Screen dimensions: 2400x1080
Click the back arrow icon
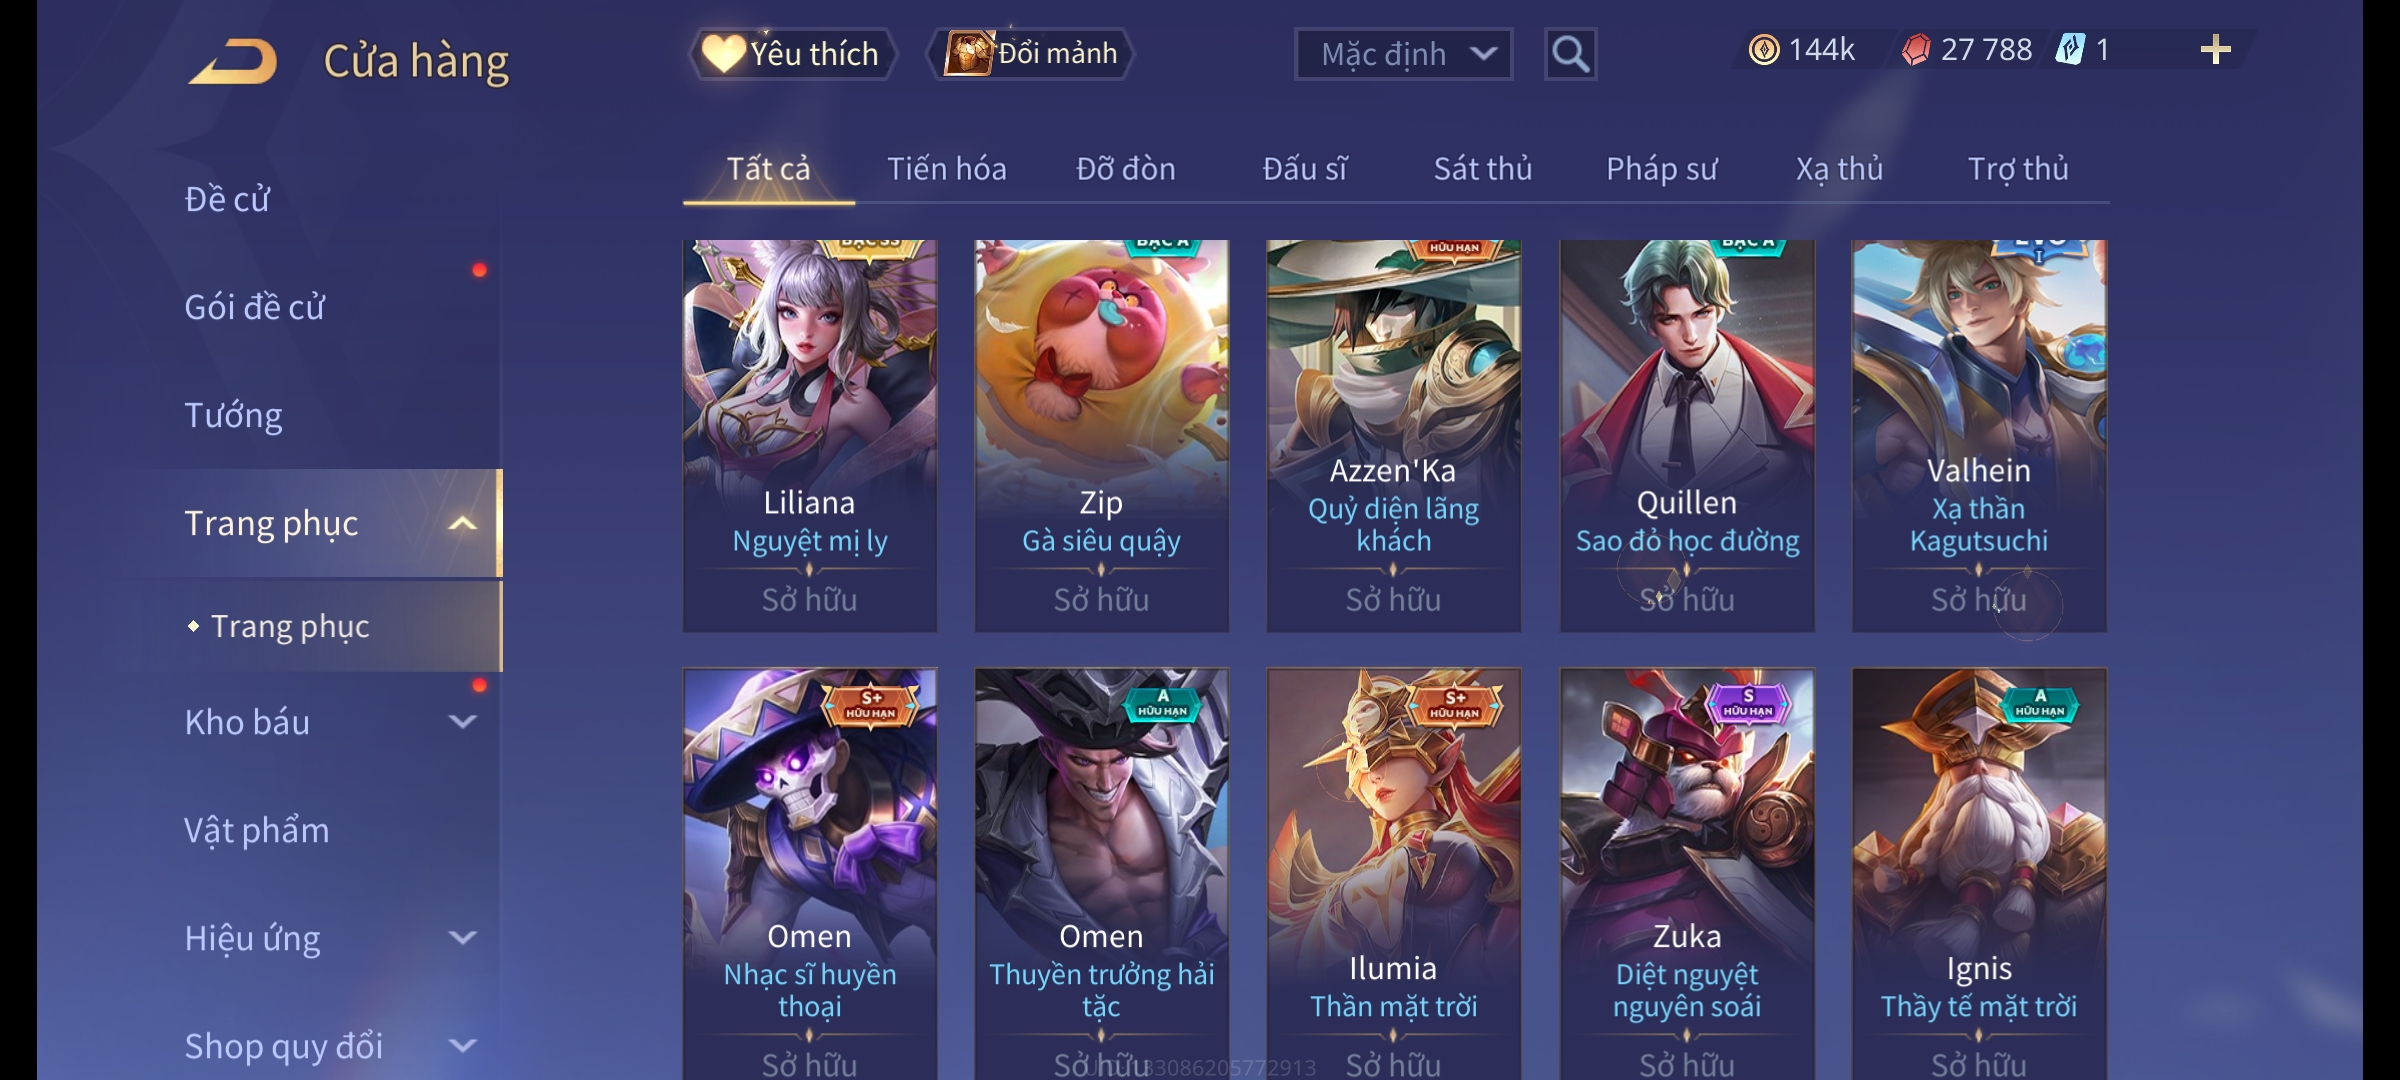(x=234, y=62)
